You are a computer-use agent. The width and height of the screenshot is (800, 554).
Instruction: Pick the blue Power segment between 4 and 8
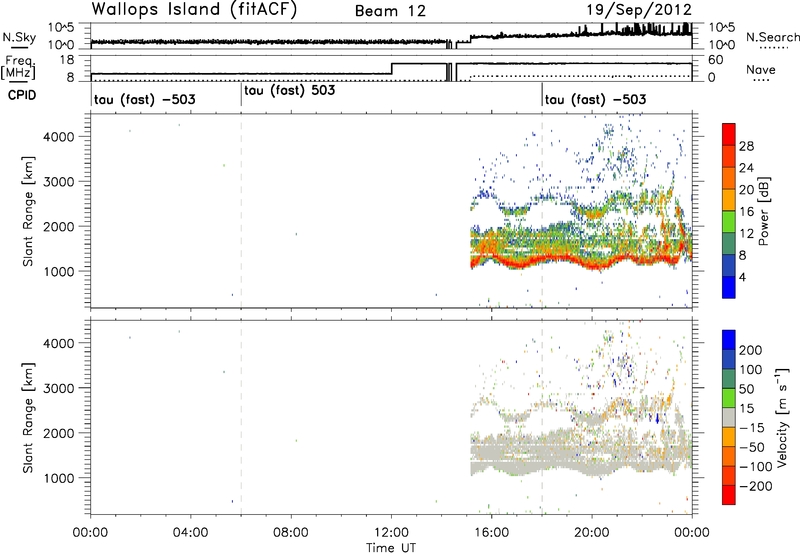729,265
